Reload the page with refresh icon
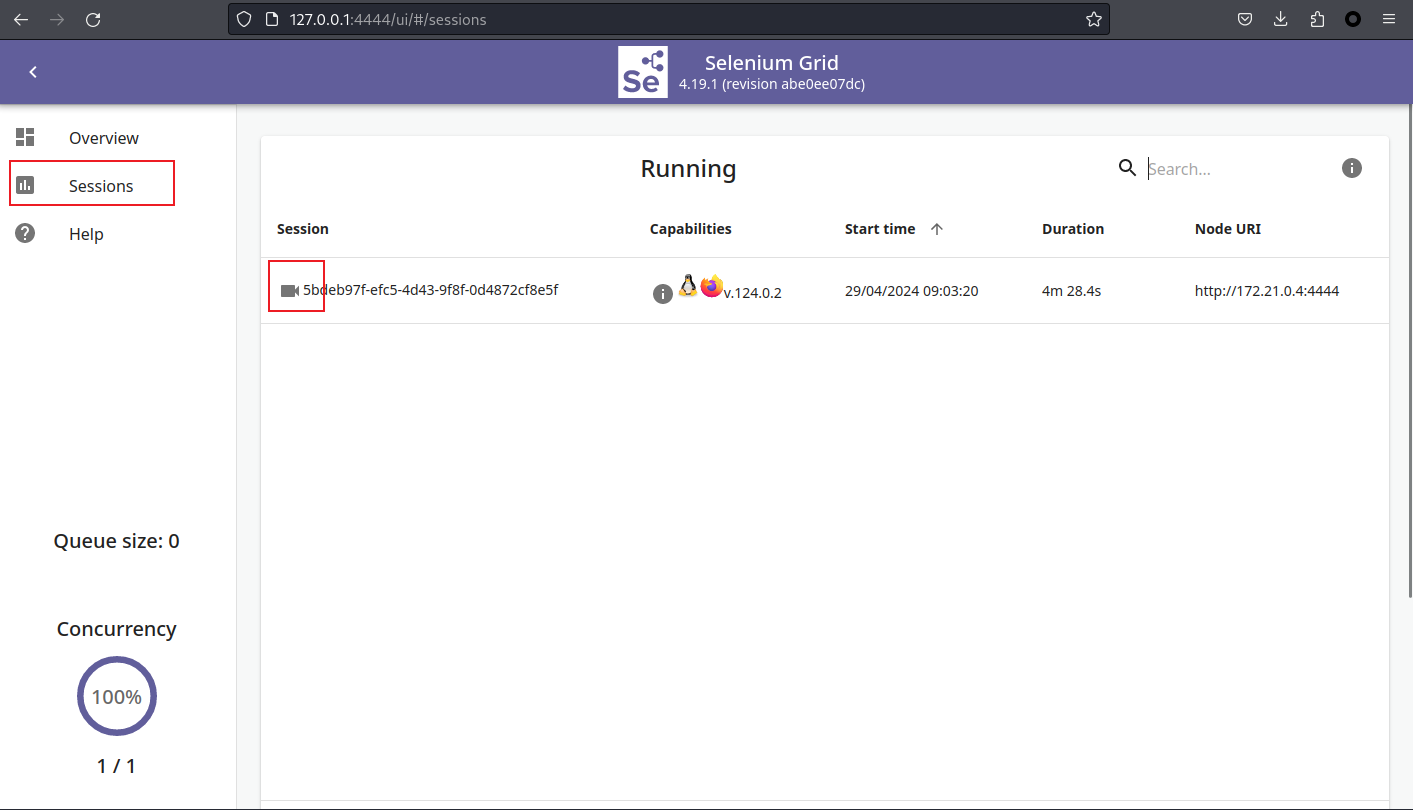 (93, 19)
